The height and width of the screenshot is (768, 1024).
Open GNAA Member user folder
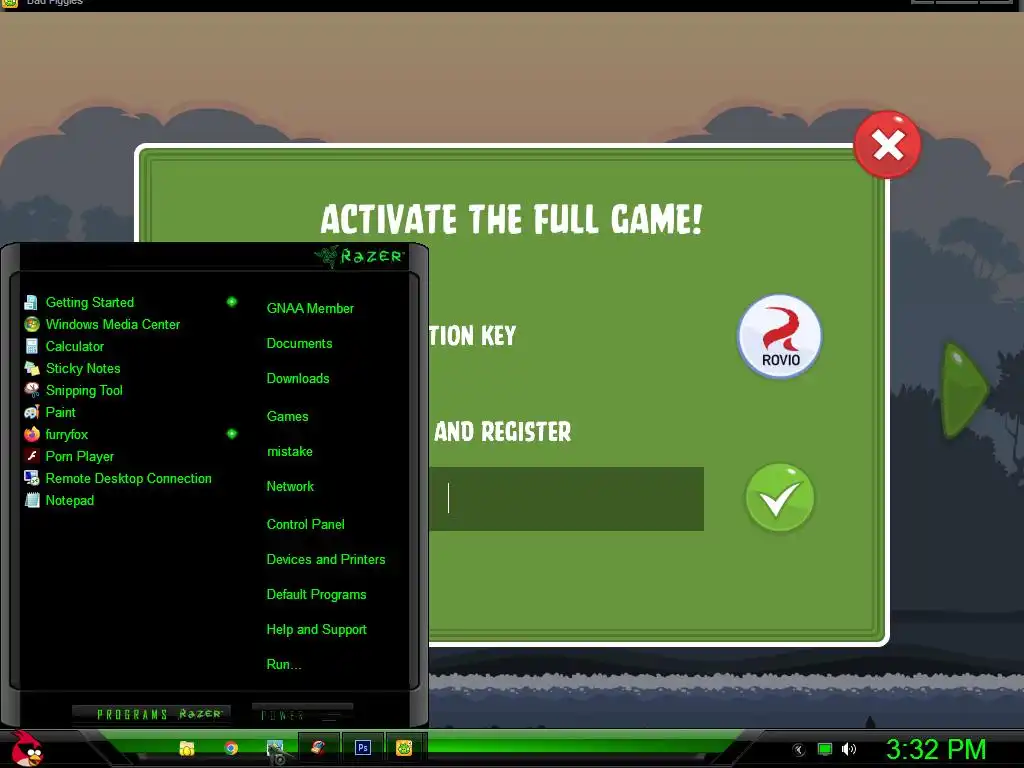tap(310, 308)
